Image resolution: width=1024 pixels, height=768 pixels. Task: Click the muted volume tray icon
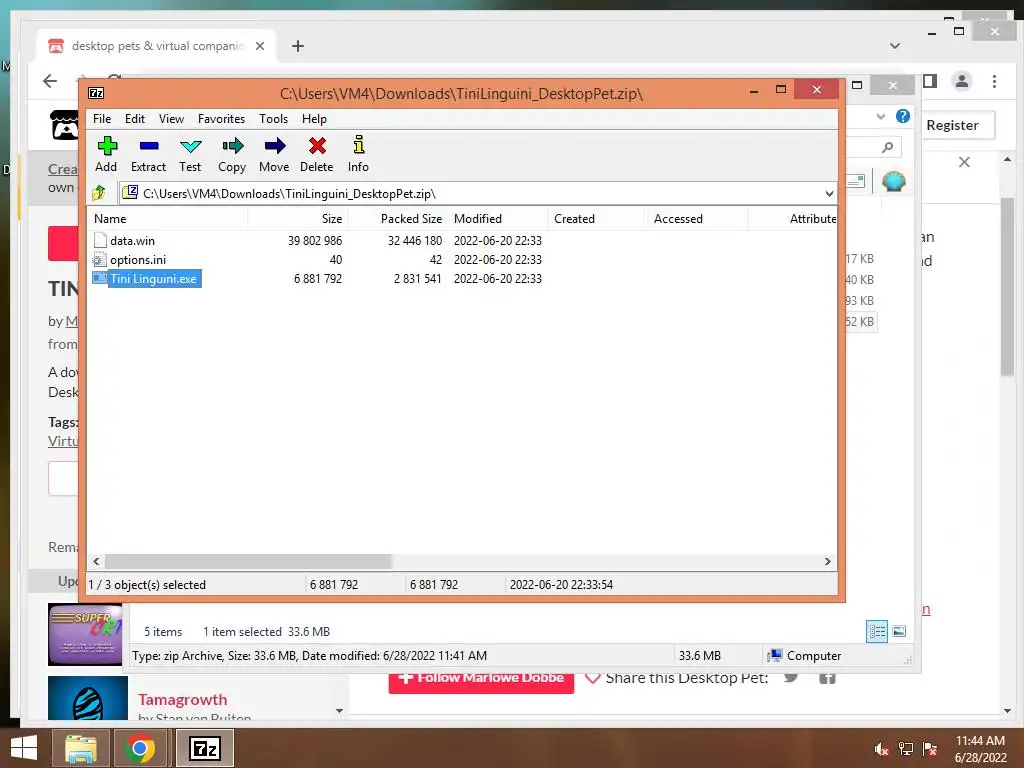click(x=881, y=750)
